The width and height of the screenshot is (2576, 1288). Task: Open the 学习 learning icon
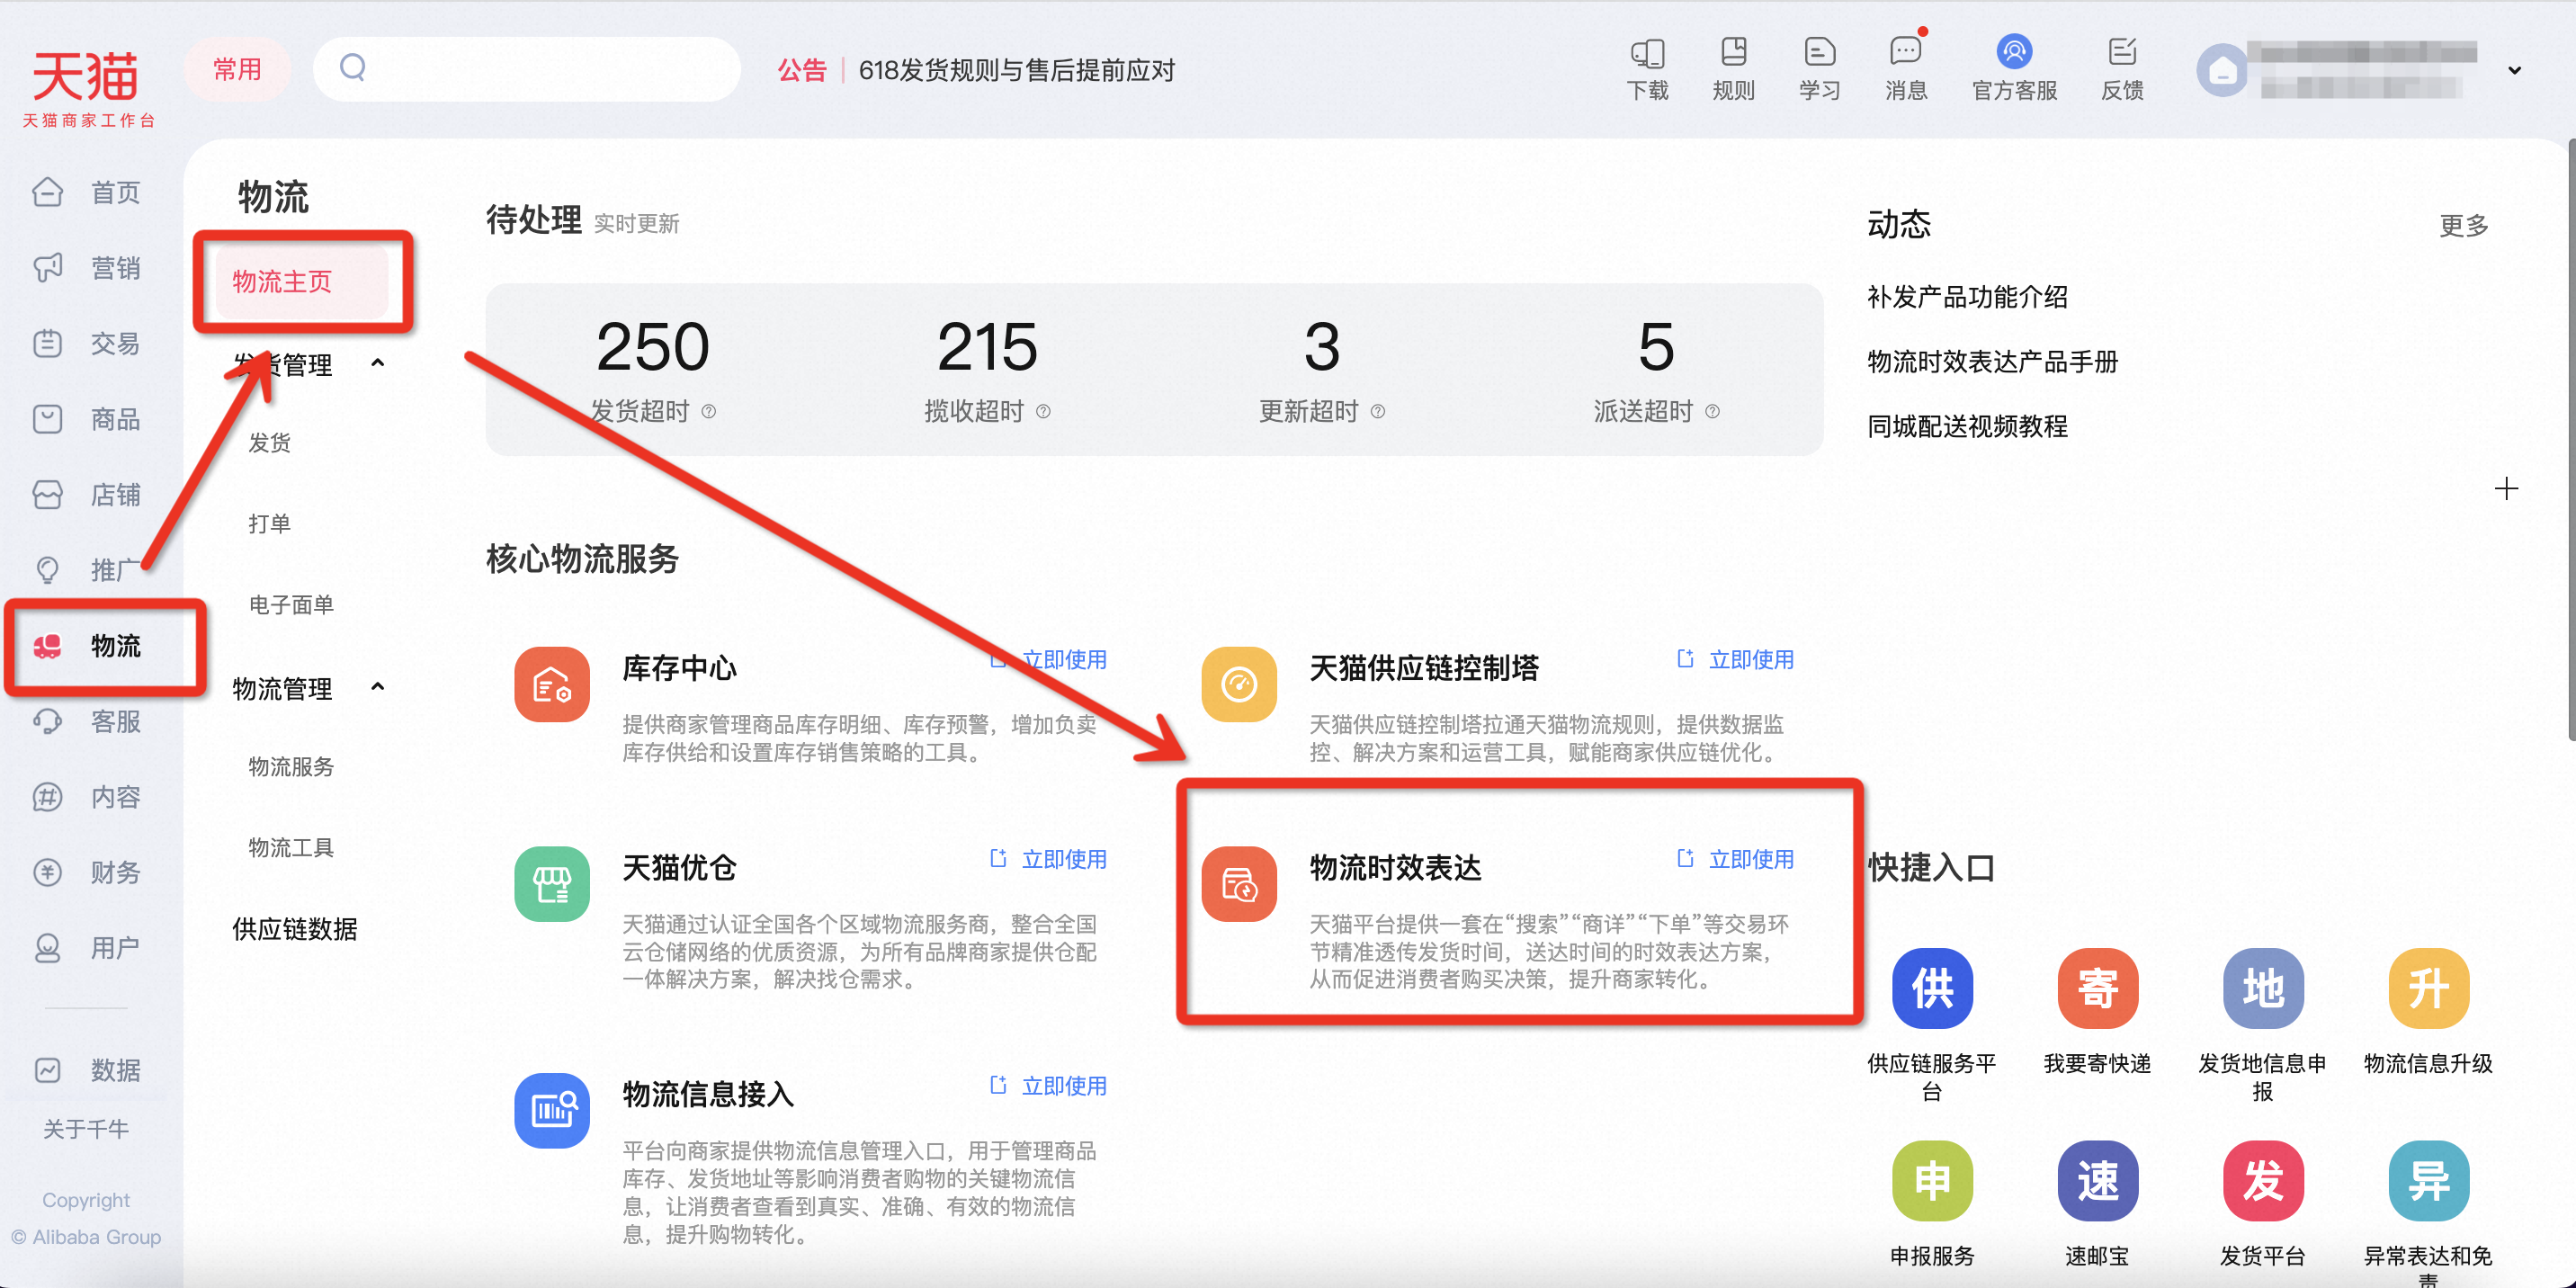point(1819,52)
